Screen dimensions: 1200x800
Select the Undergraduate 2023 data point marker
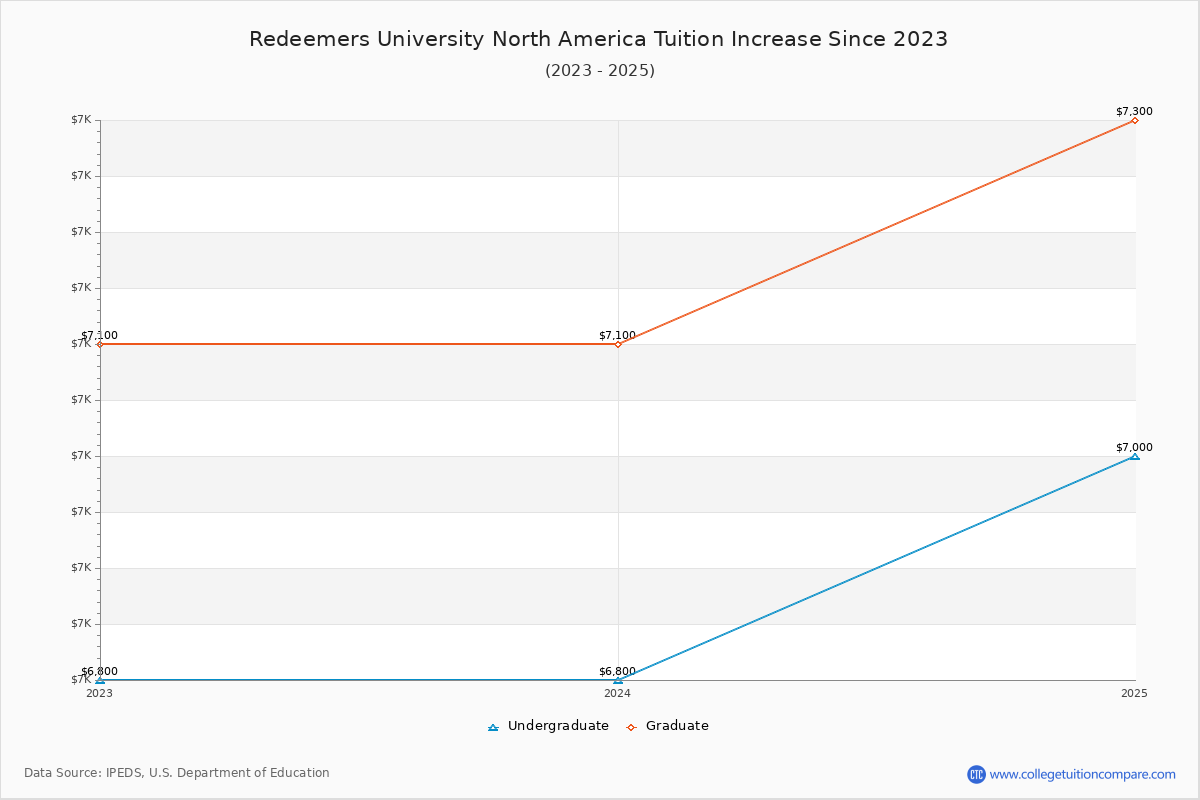pos(100,680)
